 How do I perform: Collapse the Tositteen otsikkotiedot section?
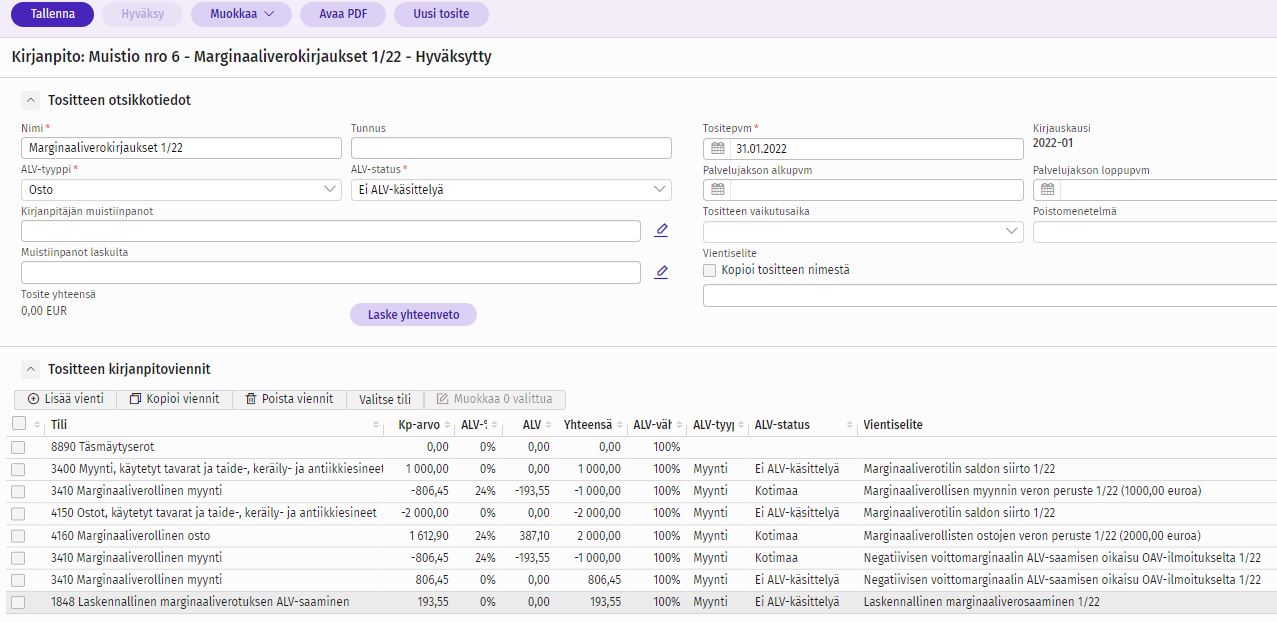point(30,100)
